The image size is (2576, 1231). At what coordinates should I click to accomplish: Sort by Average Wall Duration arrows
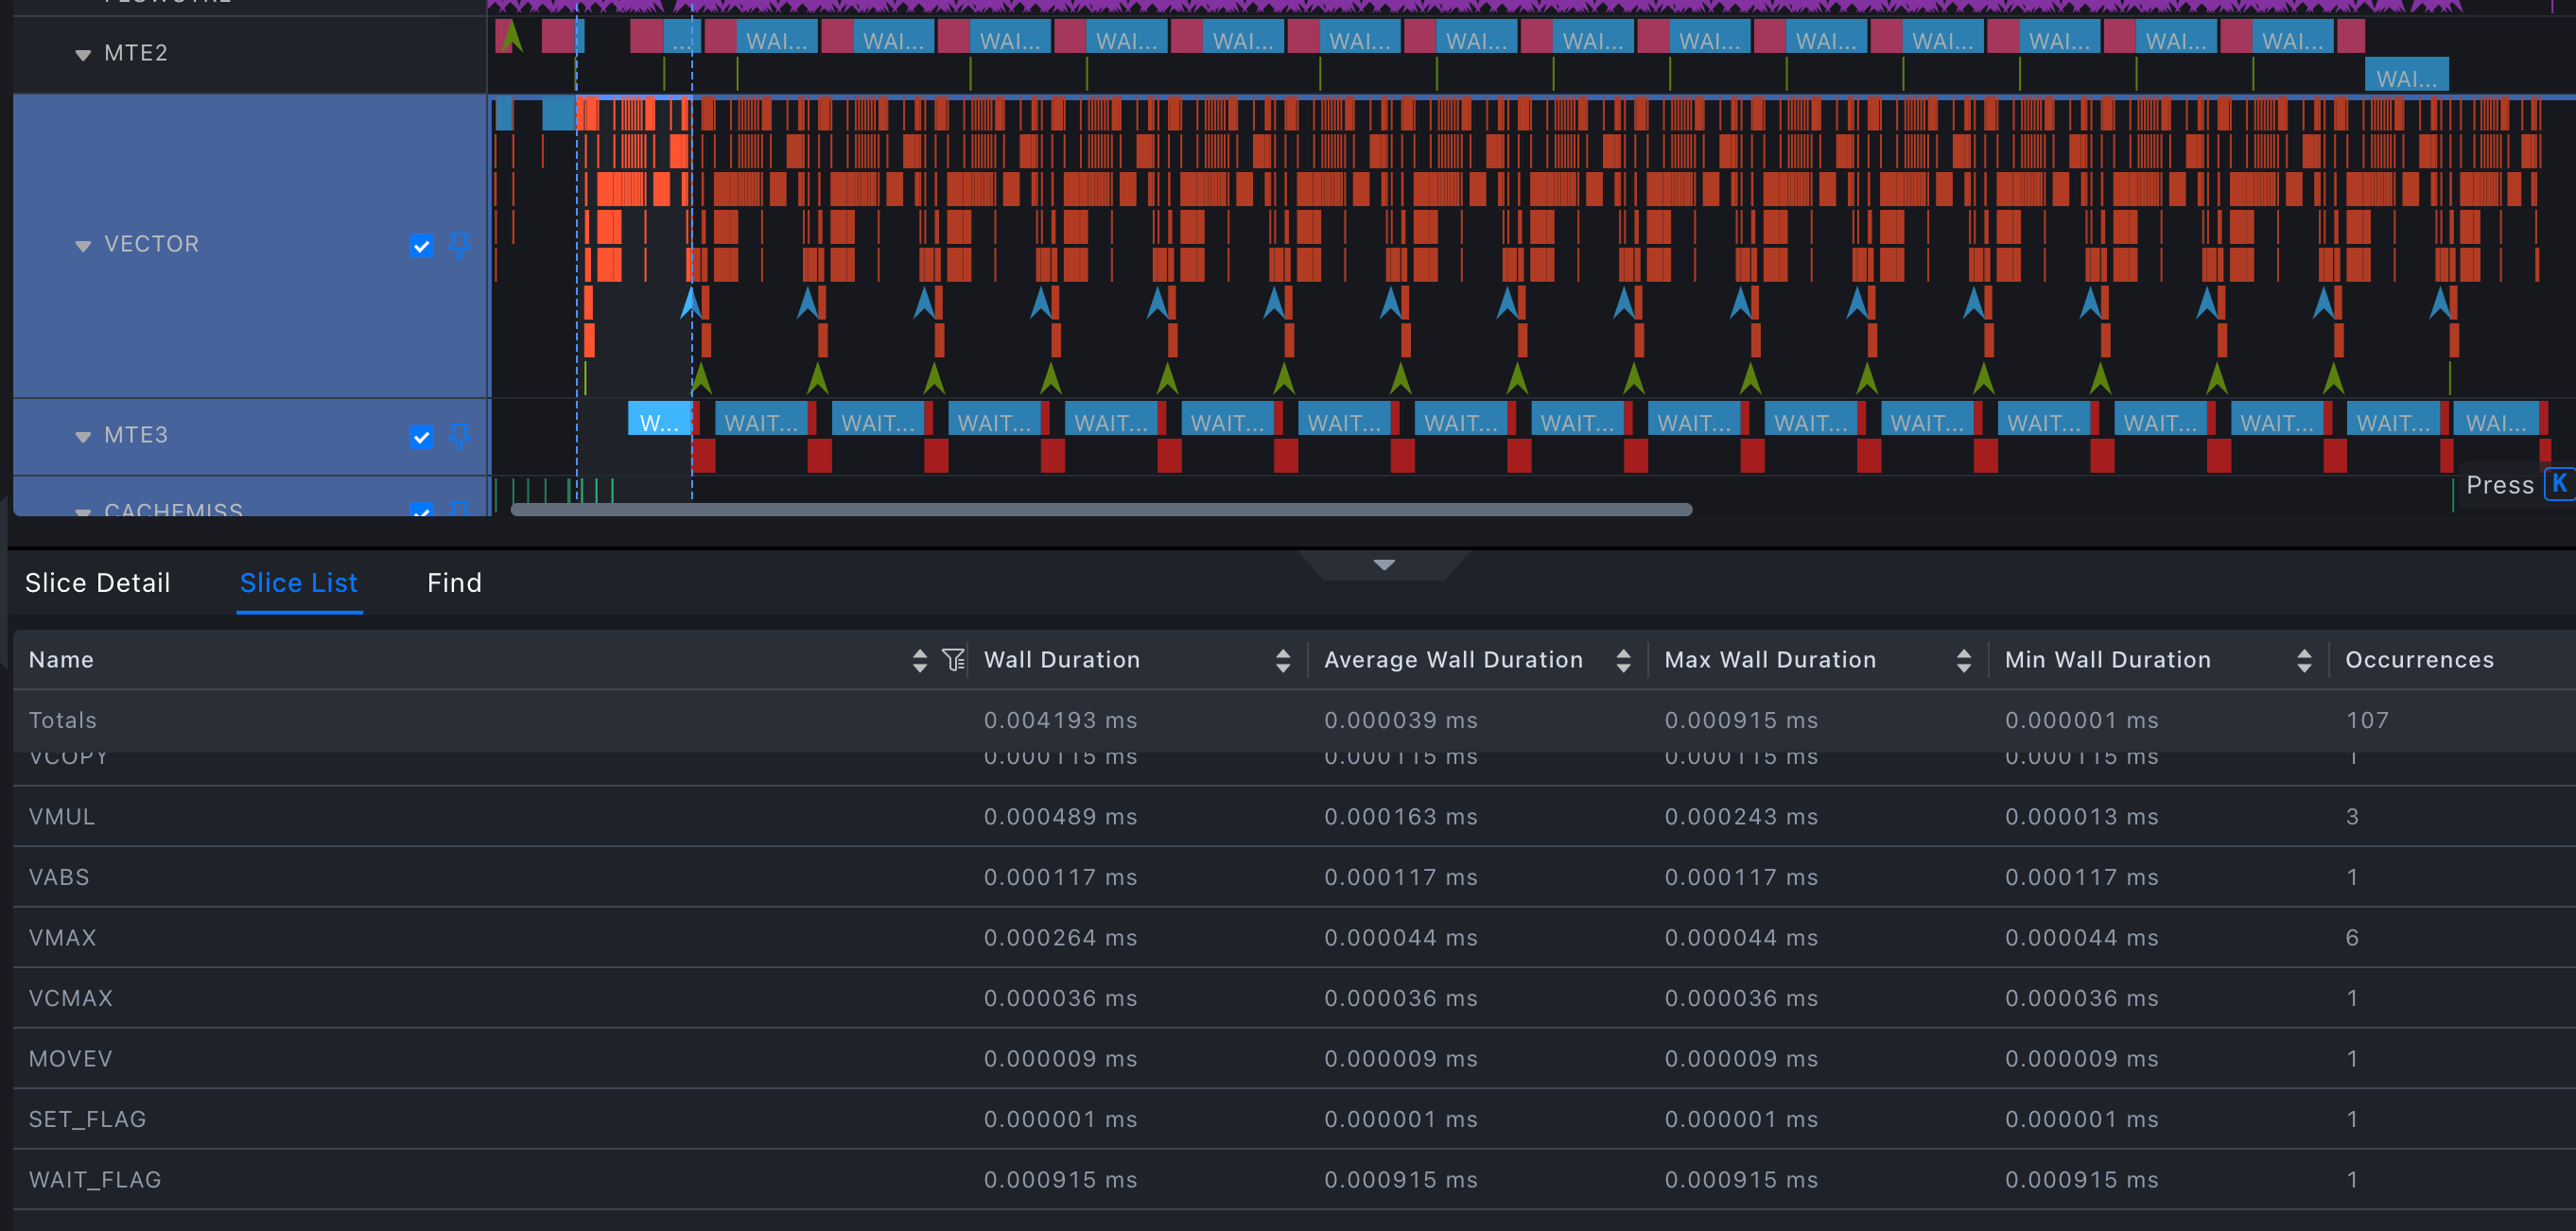pos(1623,660)
